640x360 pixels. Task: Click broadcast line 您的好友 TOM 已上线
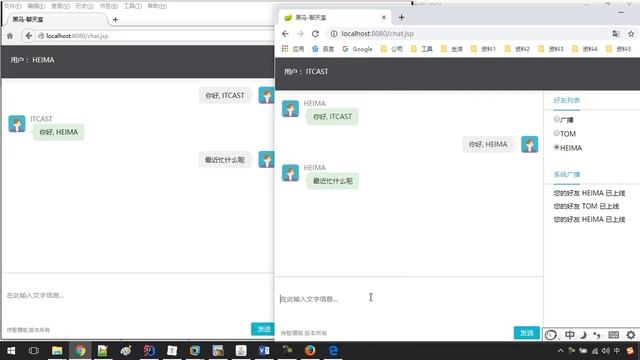pos(586,206)
